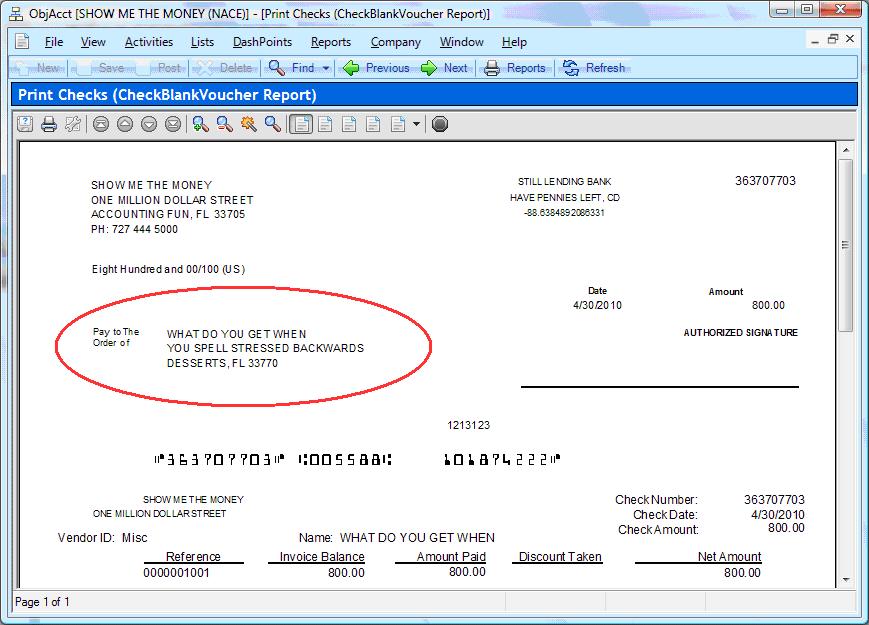Image resolution: width=869 pixels, height=625 pixels.
Task: Click the report tools wrench icon
Action: (x=72, y=124)
